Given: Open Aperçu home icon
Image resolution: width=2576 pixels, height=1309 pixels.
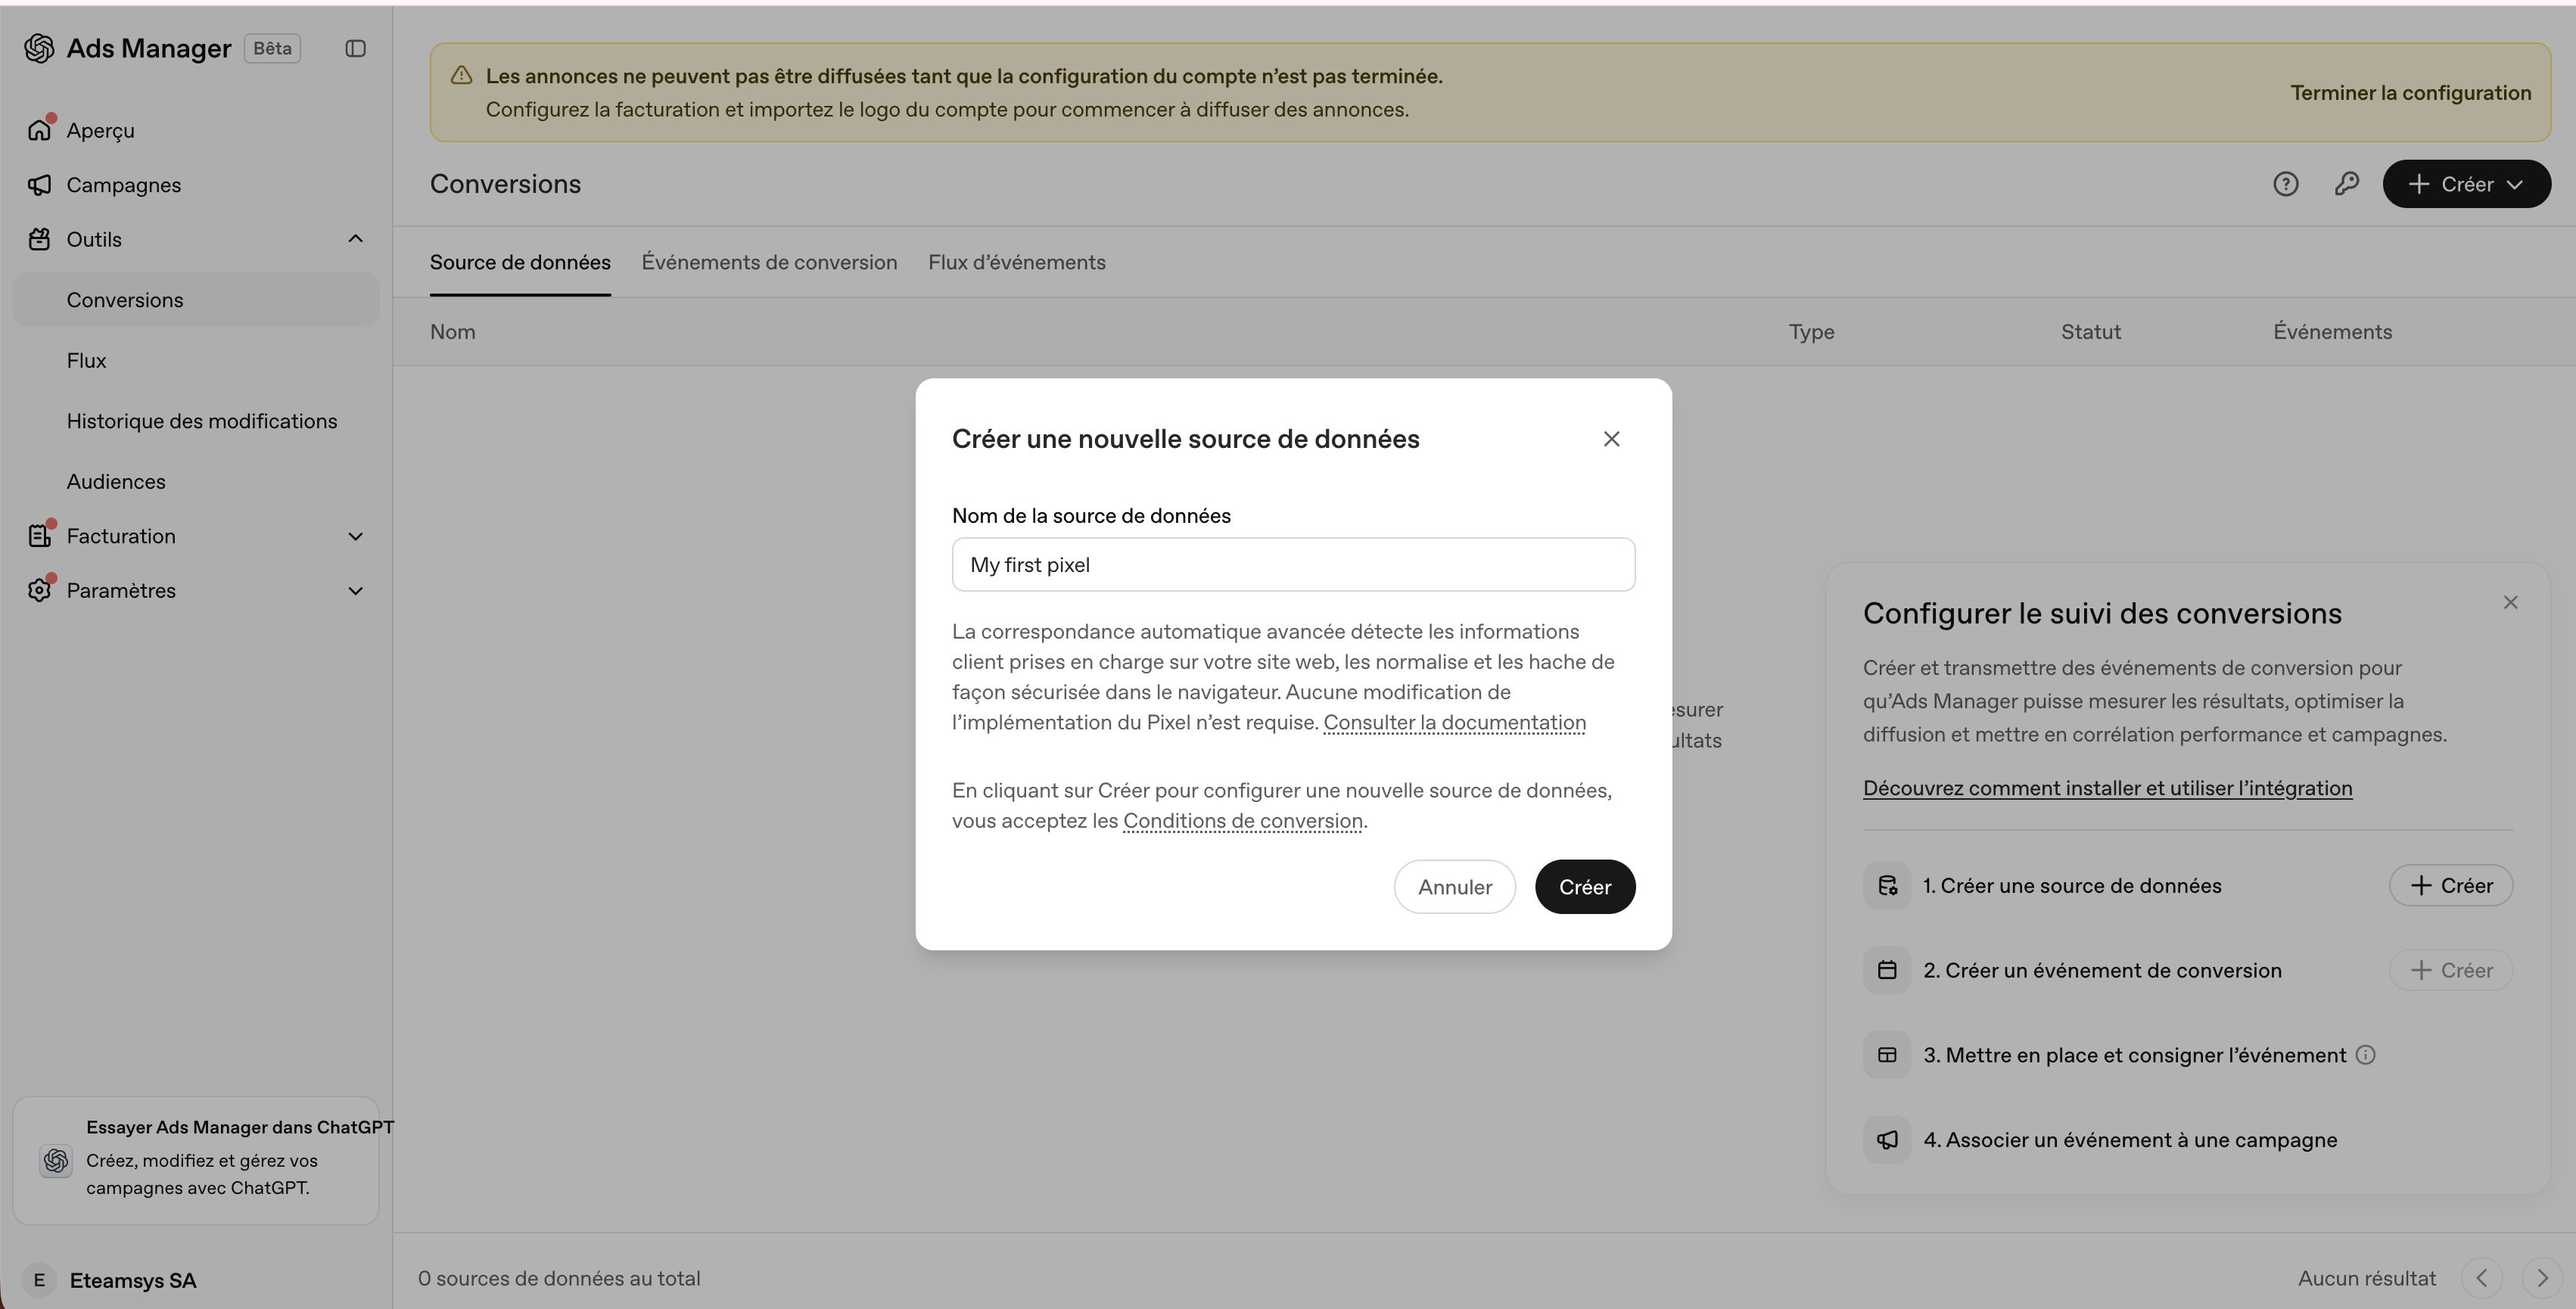Looking at the screenshot, I should 39,130.
